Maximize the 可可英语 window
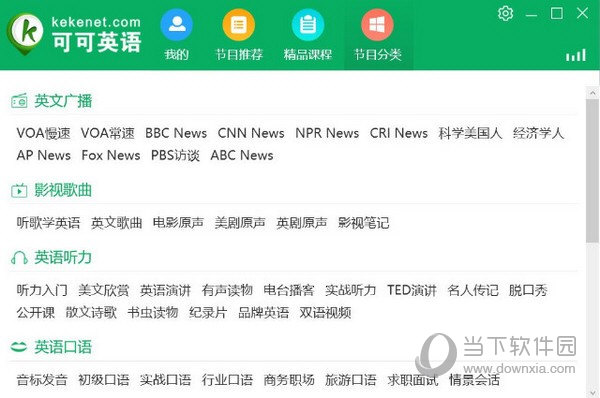 (556, 13)
